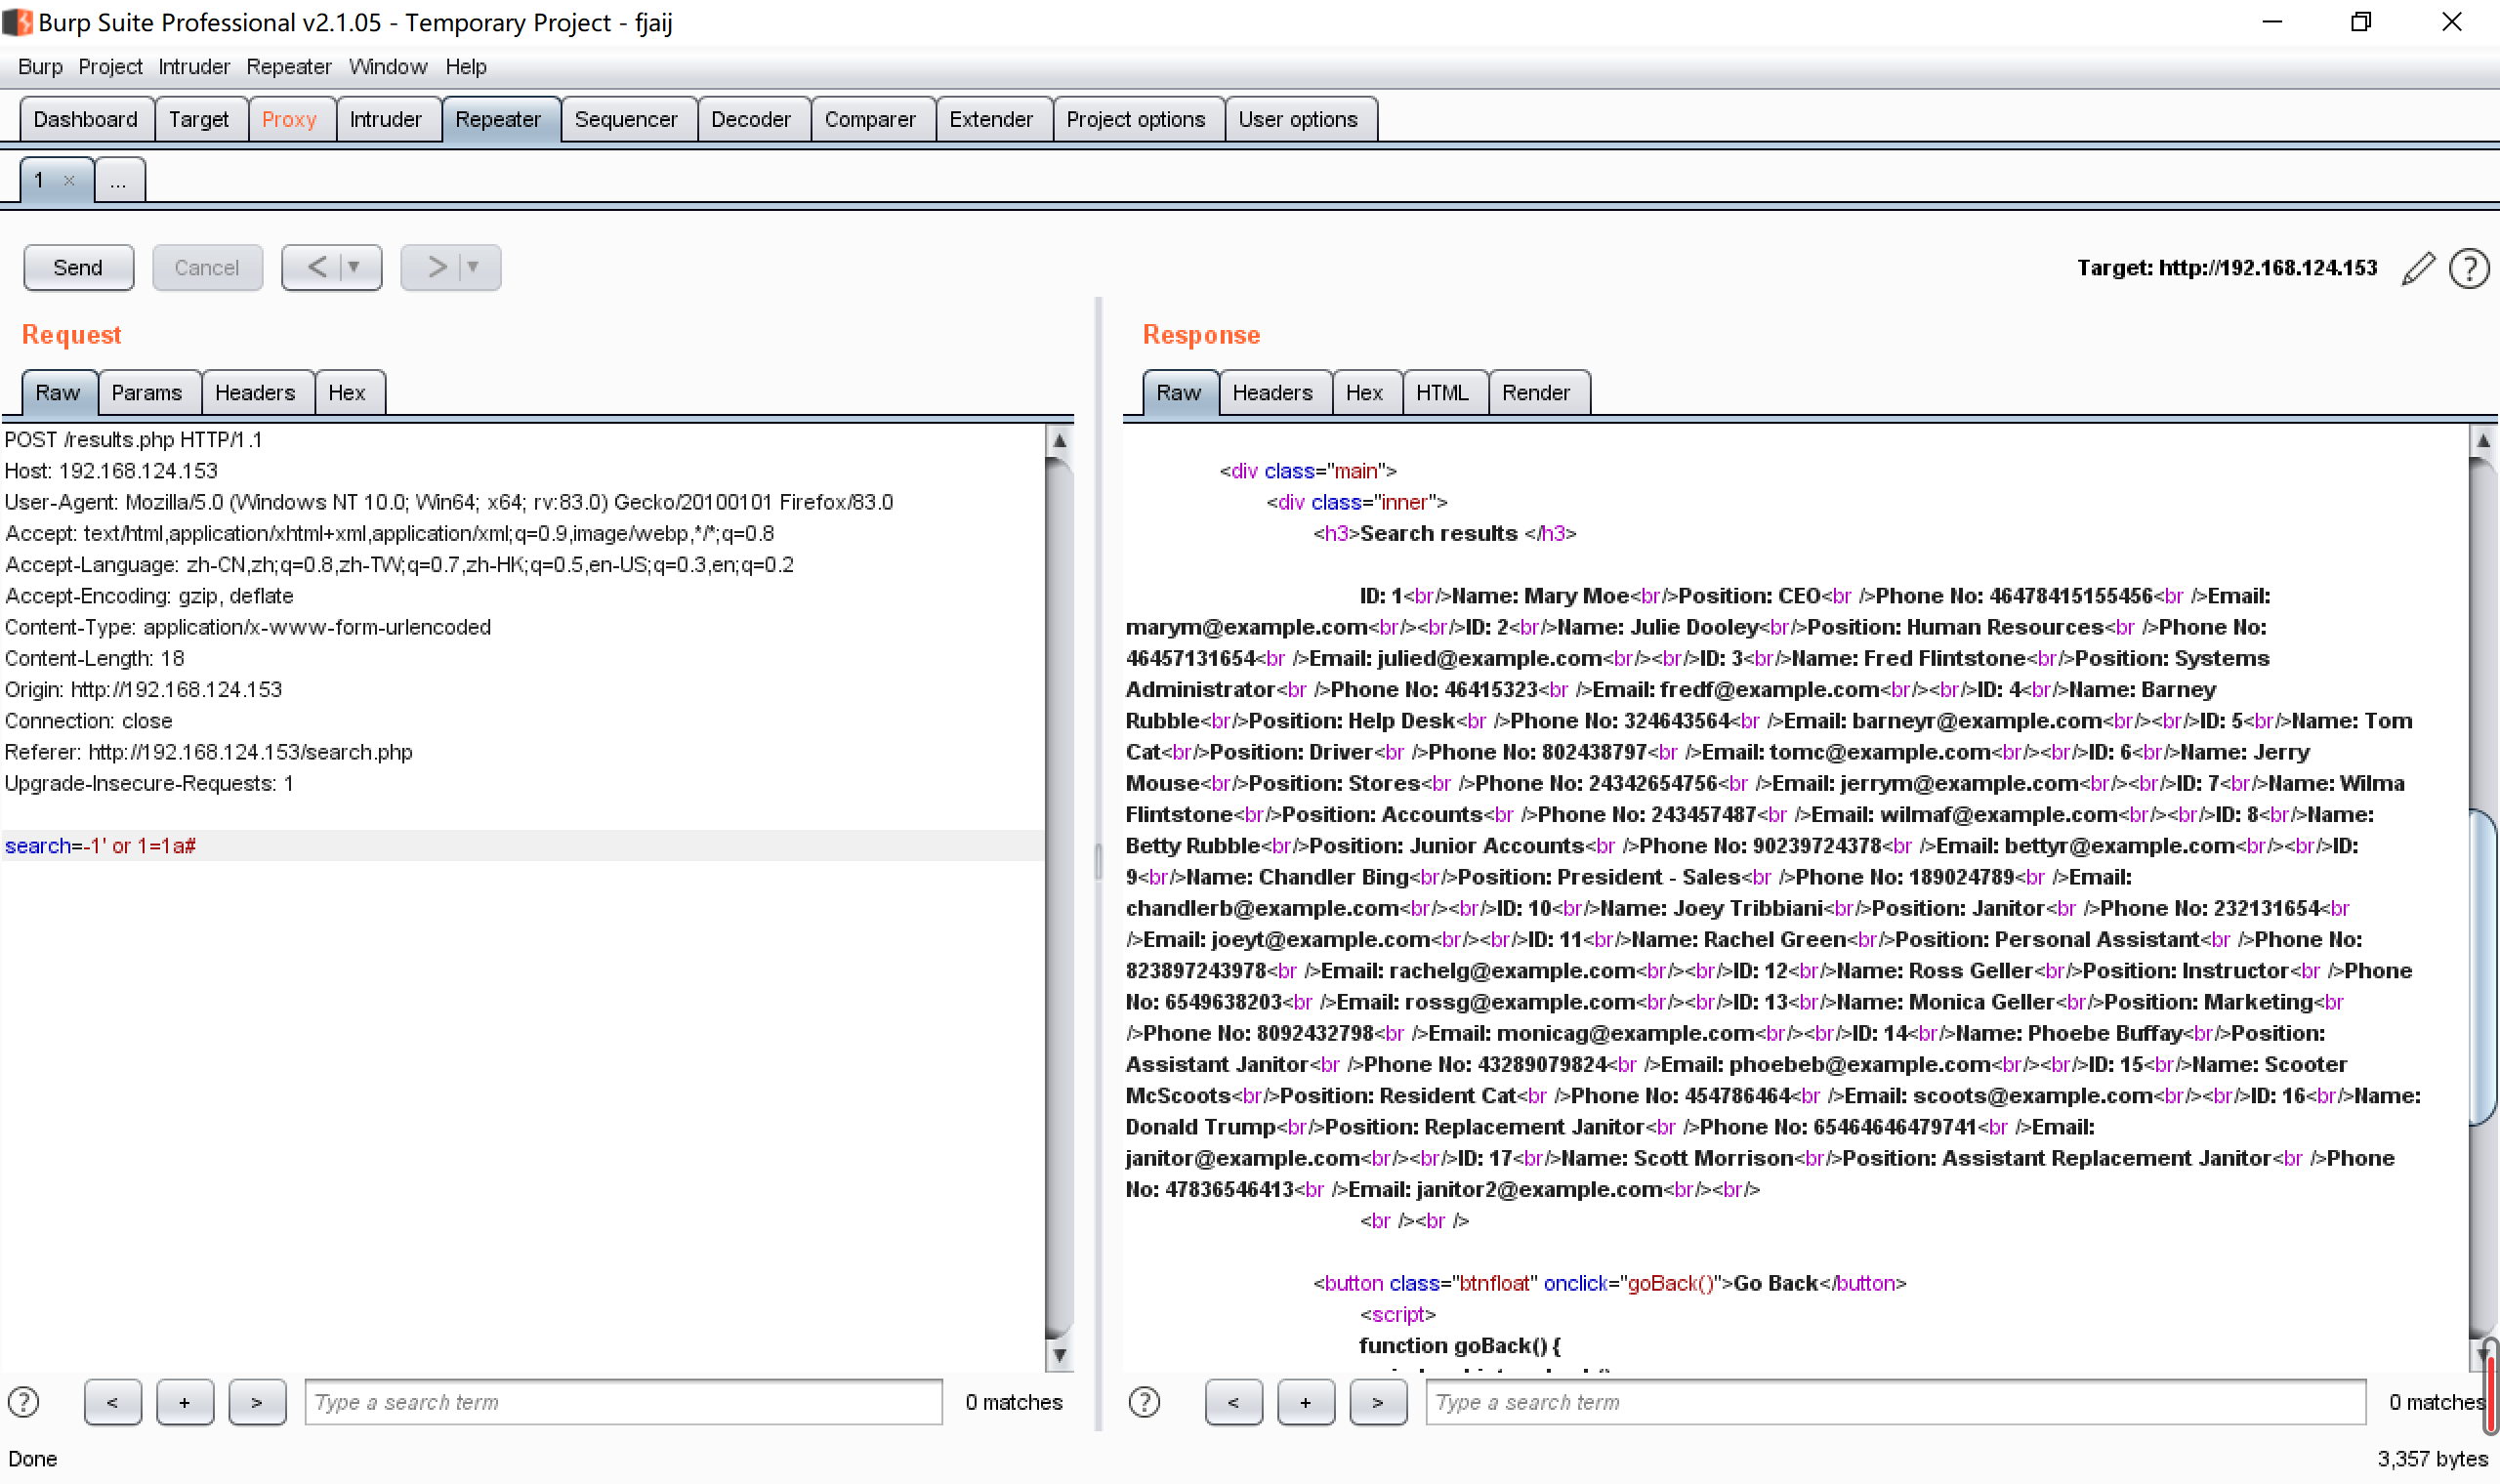This screenshot has height=1484, width=2500.
Task: Switch to the Proxy tab
Action: [x=289, y=120]
